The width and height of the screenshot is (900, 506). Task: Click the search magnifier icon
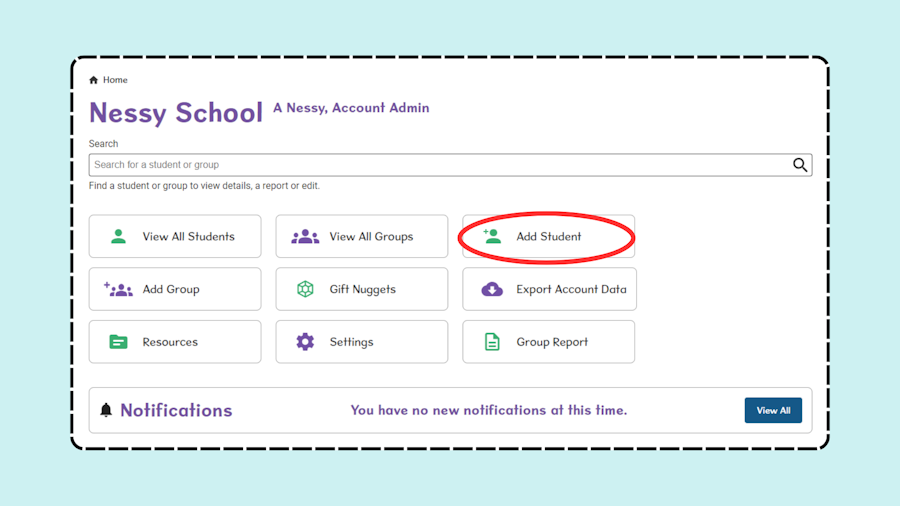[x=800, y=165]
